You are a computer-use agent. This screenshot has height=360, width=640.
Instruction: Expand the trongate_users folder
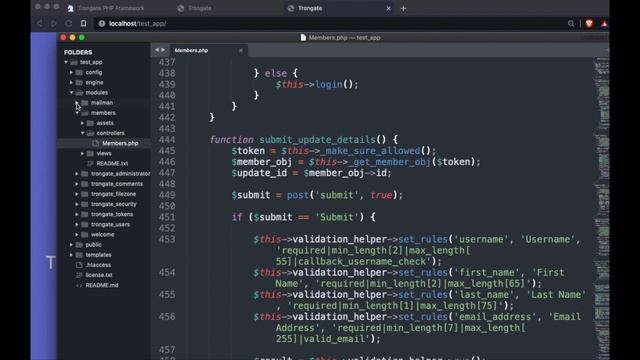click(77, 224)
